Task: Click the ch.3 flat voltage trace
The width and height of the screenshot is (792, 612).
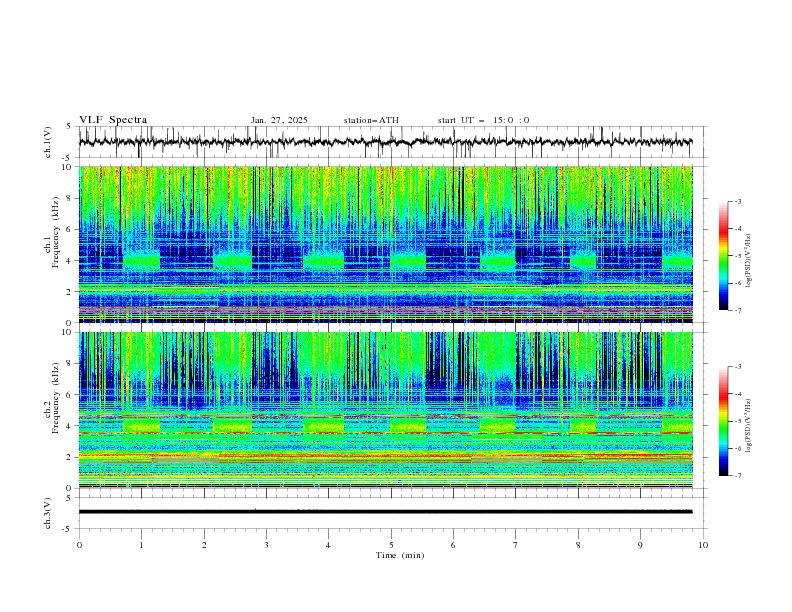Action: [385, 512]
